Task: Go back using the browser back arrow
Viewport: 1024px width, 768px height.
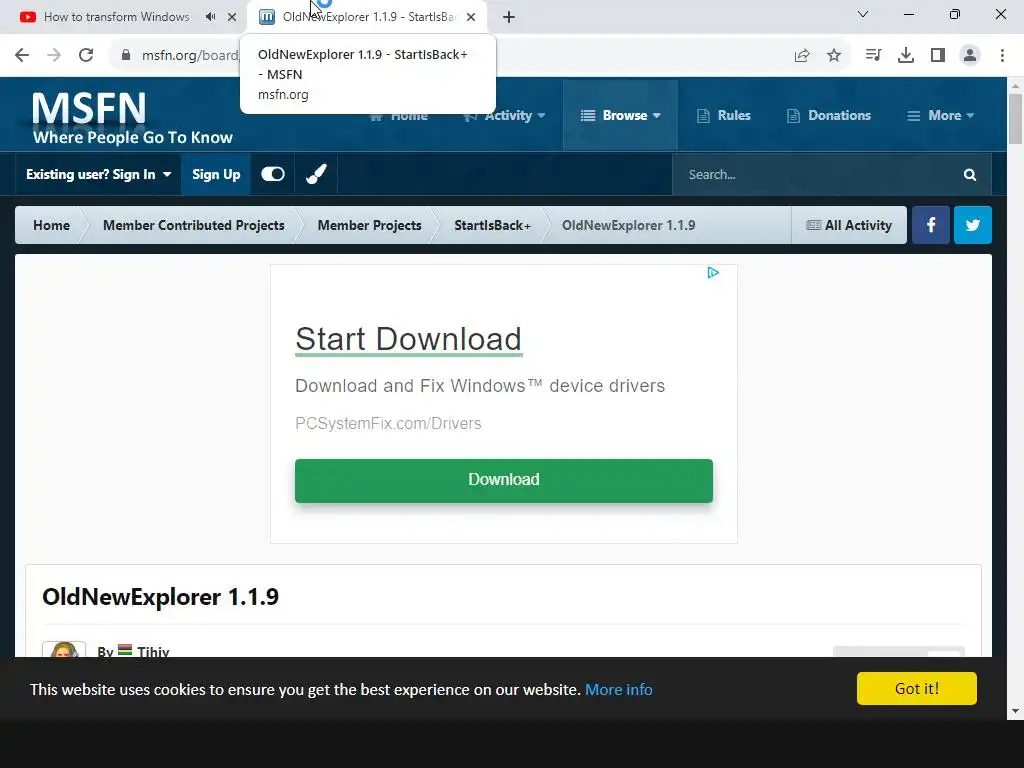Action: [22, 56]
